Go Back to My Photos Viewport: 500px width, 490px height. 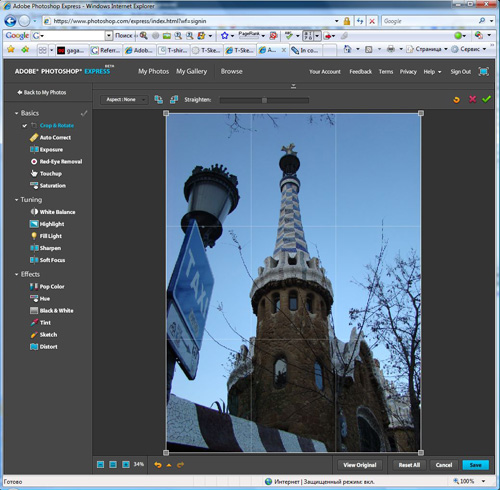tap(42, 92)
